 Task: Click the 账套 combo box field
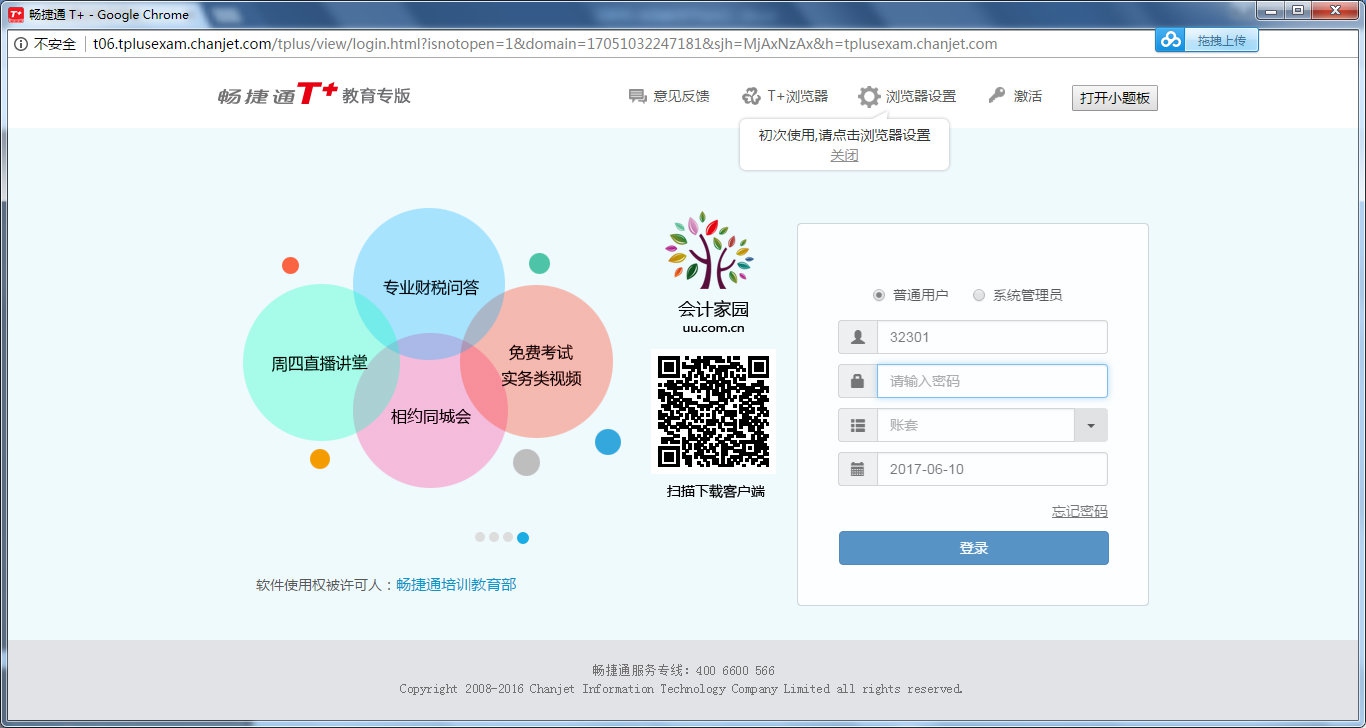[x=975, y=425]
